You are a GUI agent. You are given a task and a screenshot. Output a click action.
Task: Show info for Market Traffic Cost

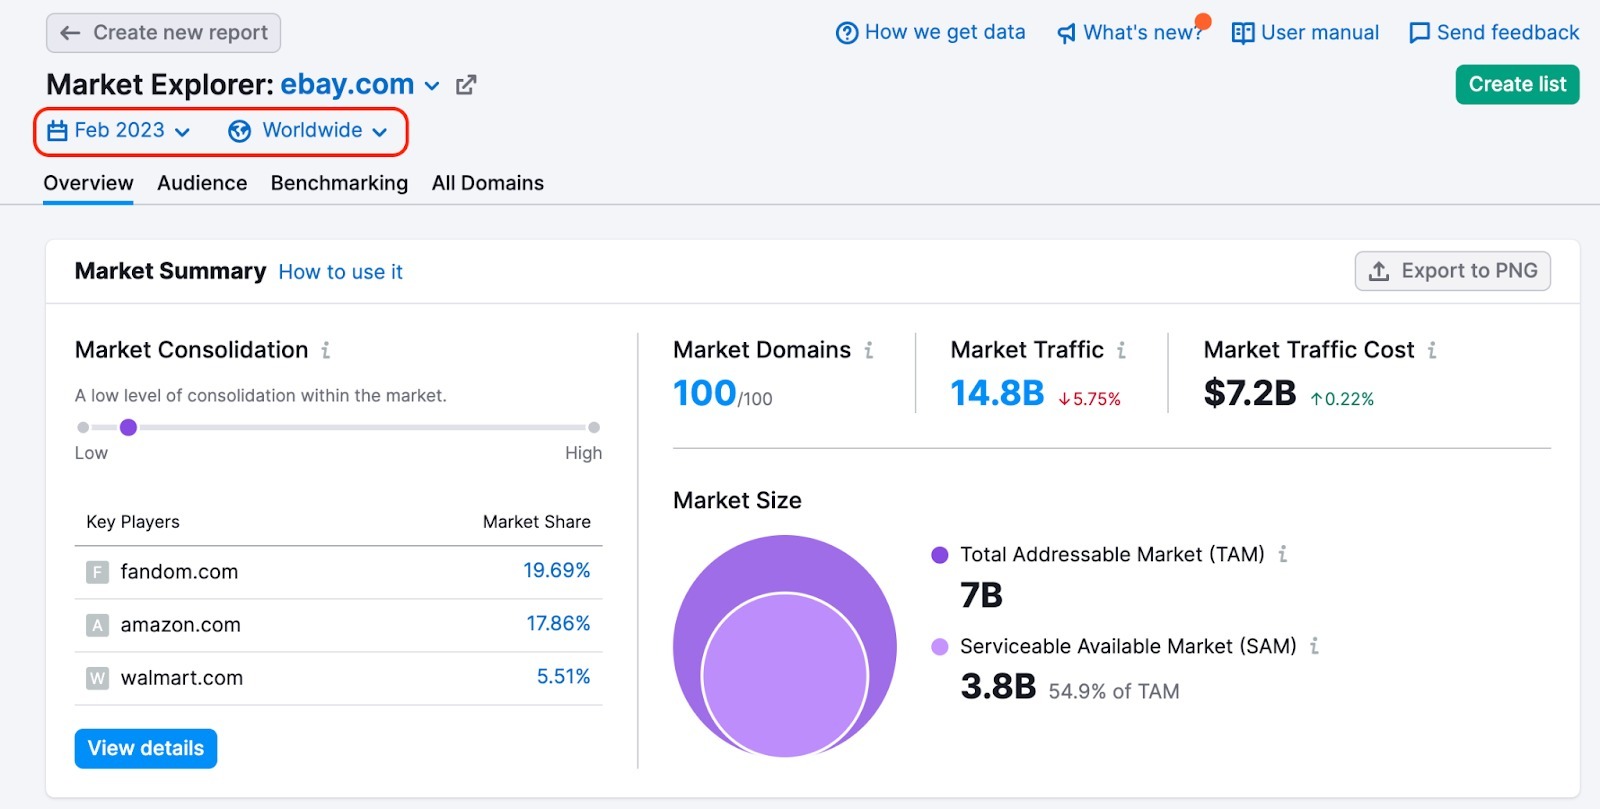pos(1432,350)
